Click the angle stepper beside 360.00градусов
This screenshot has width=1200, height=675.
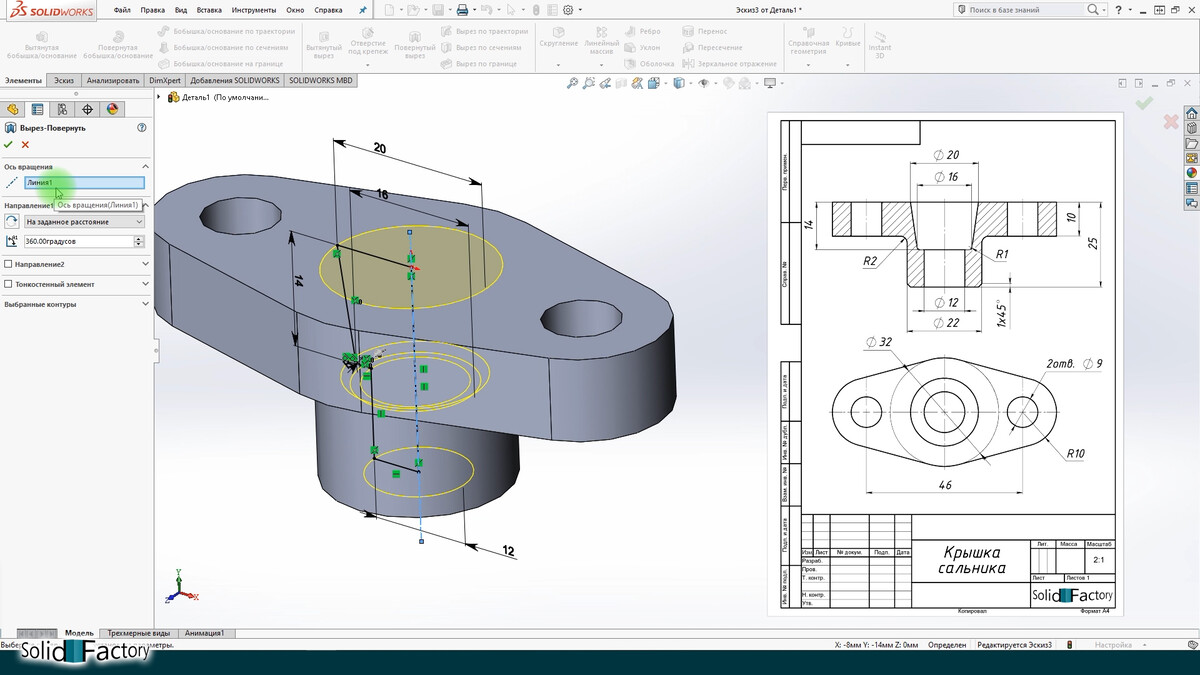(x=138, y=241)
